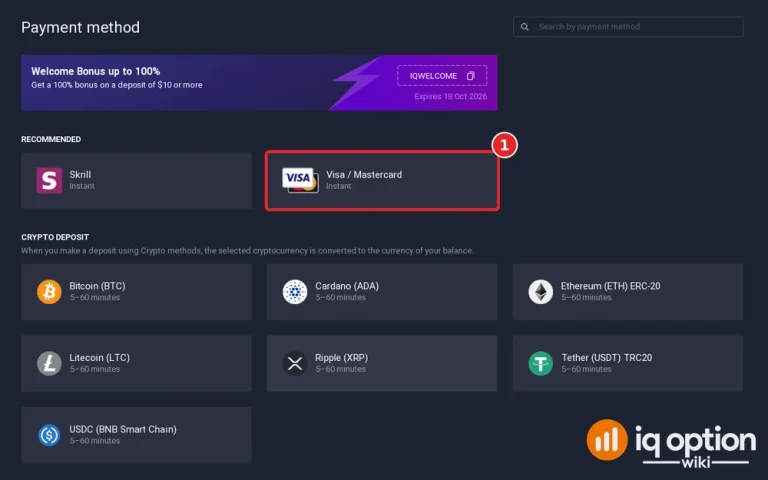Select the Litecoin (LTC) label
768x480 pixels.
(x=99, y=358)
